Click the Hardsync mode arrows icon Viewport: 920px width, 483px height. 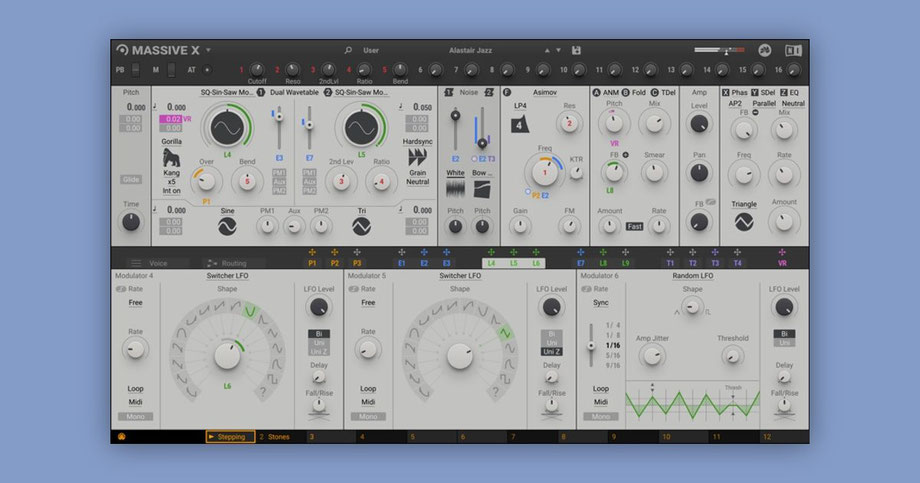[417, 157]
